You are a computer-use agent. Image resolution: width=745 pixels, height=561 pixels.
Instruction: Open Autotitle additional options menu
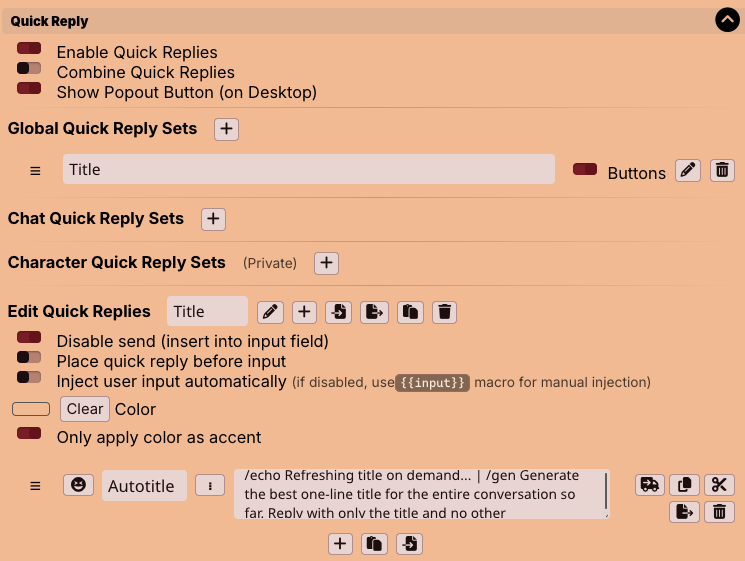point(210,485)
